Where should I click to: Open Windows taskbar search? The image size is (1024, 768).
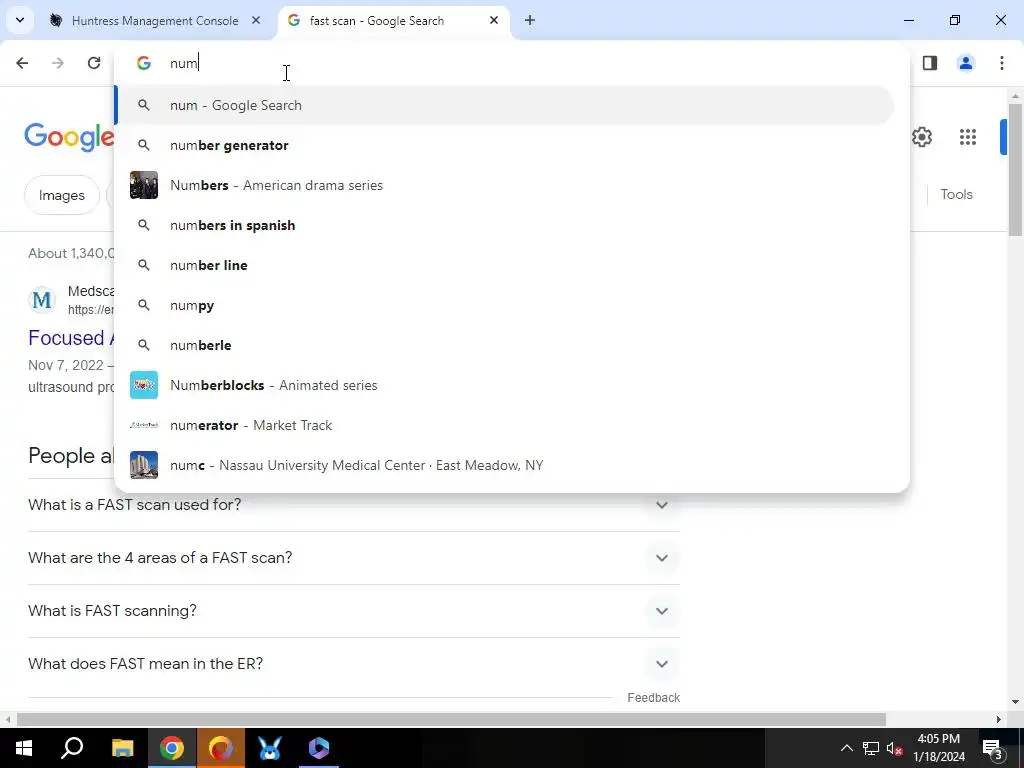(72, 748)
